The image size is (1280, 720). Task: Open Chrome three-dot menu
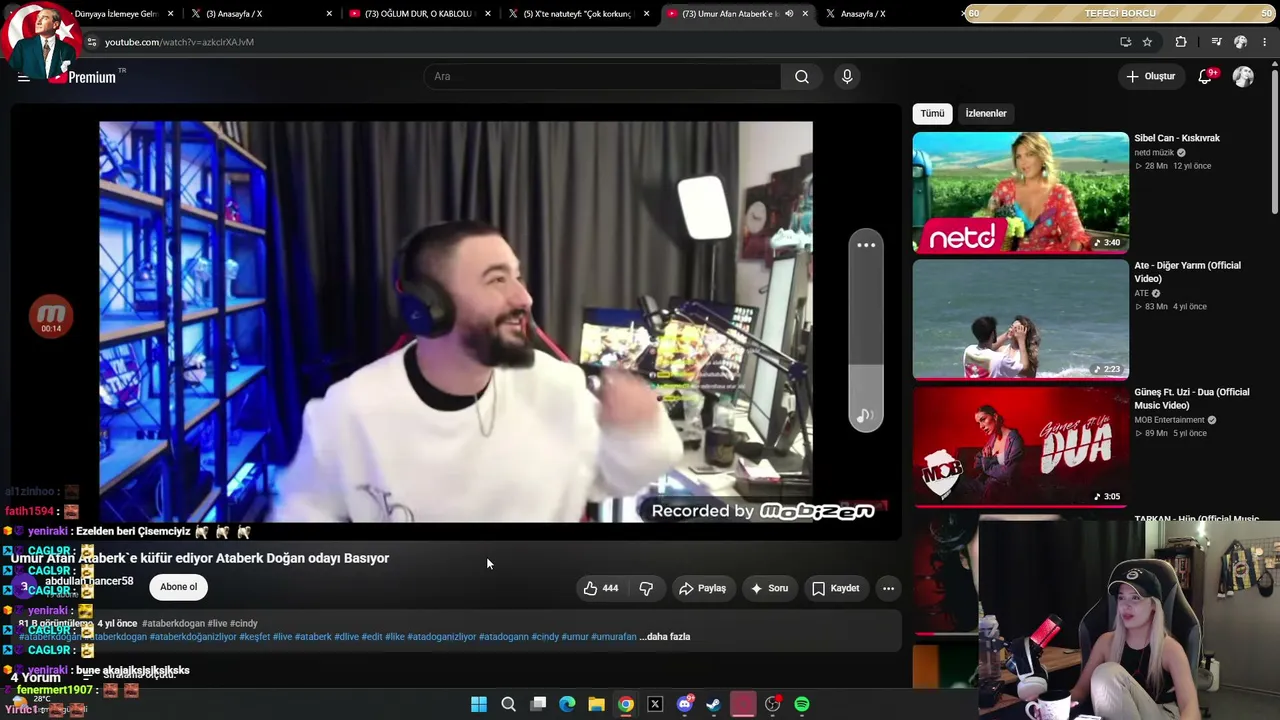point(1265,42)
